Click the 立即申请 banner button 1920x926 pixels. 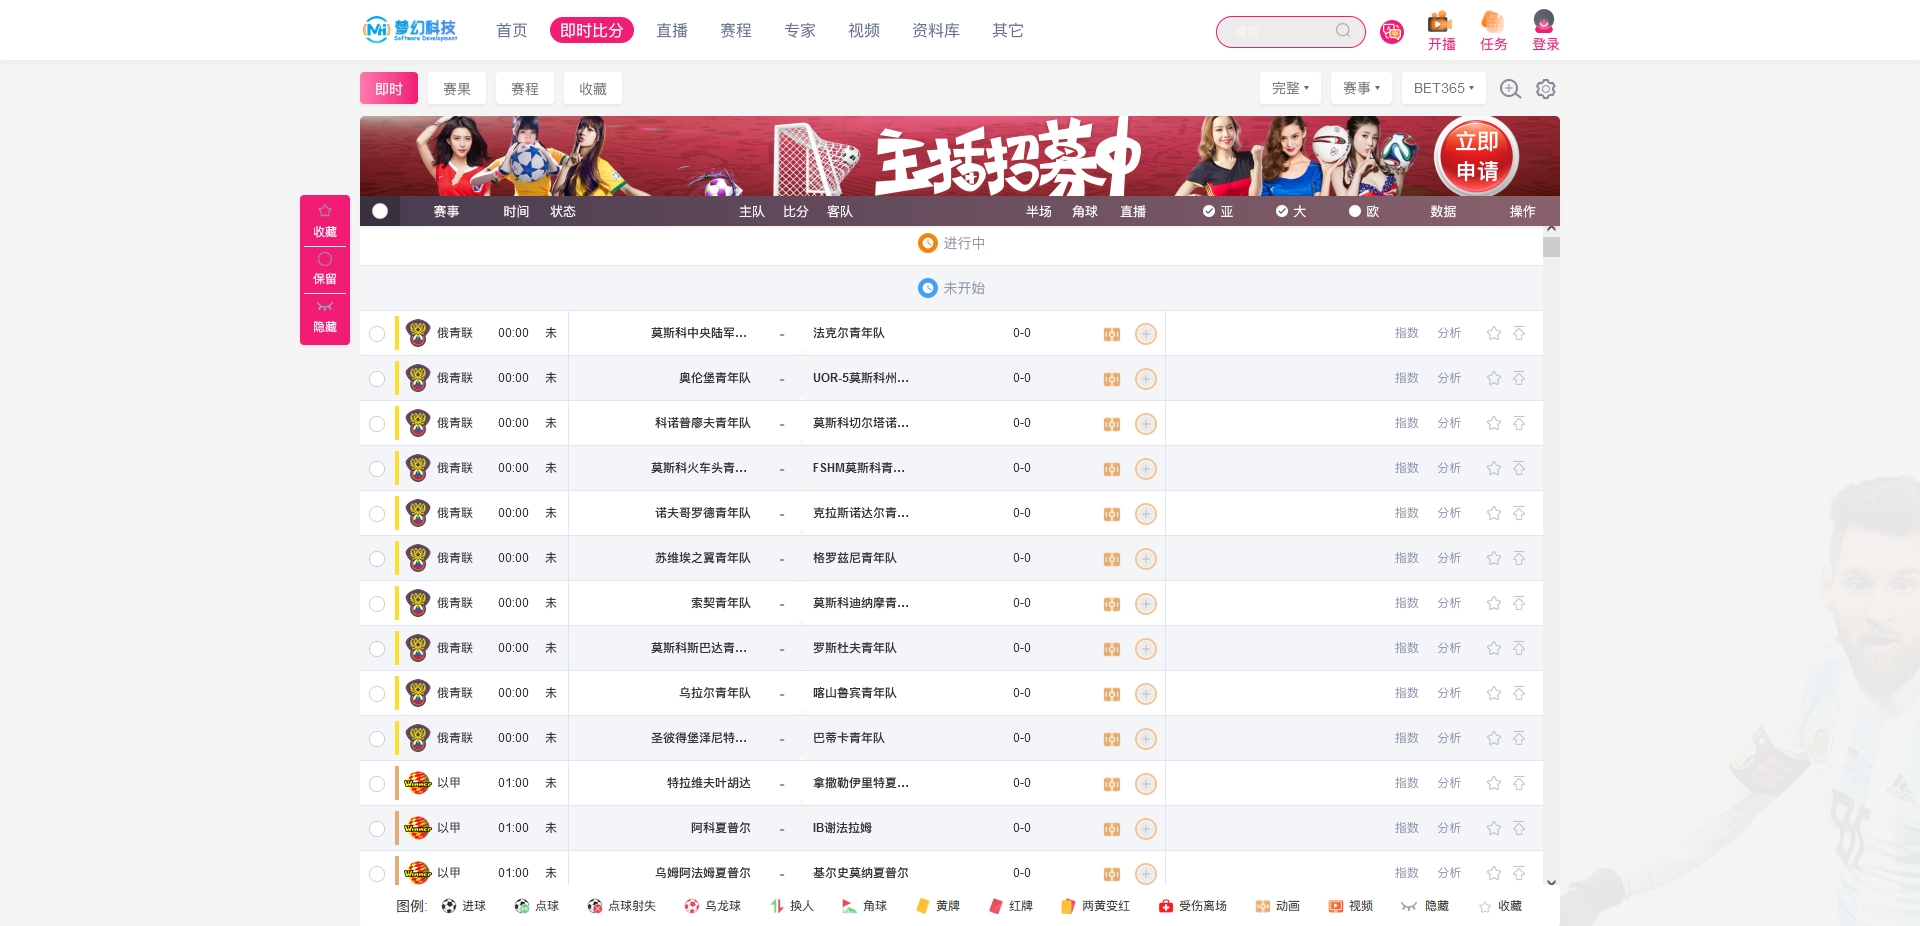pyautogui.click(x=1477, y=157)
